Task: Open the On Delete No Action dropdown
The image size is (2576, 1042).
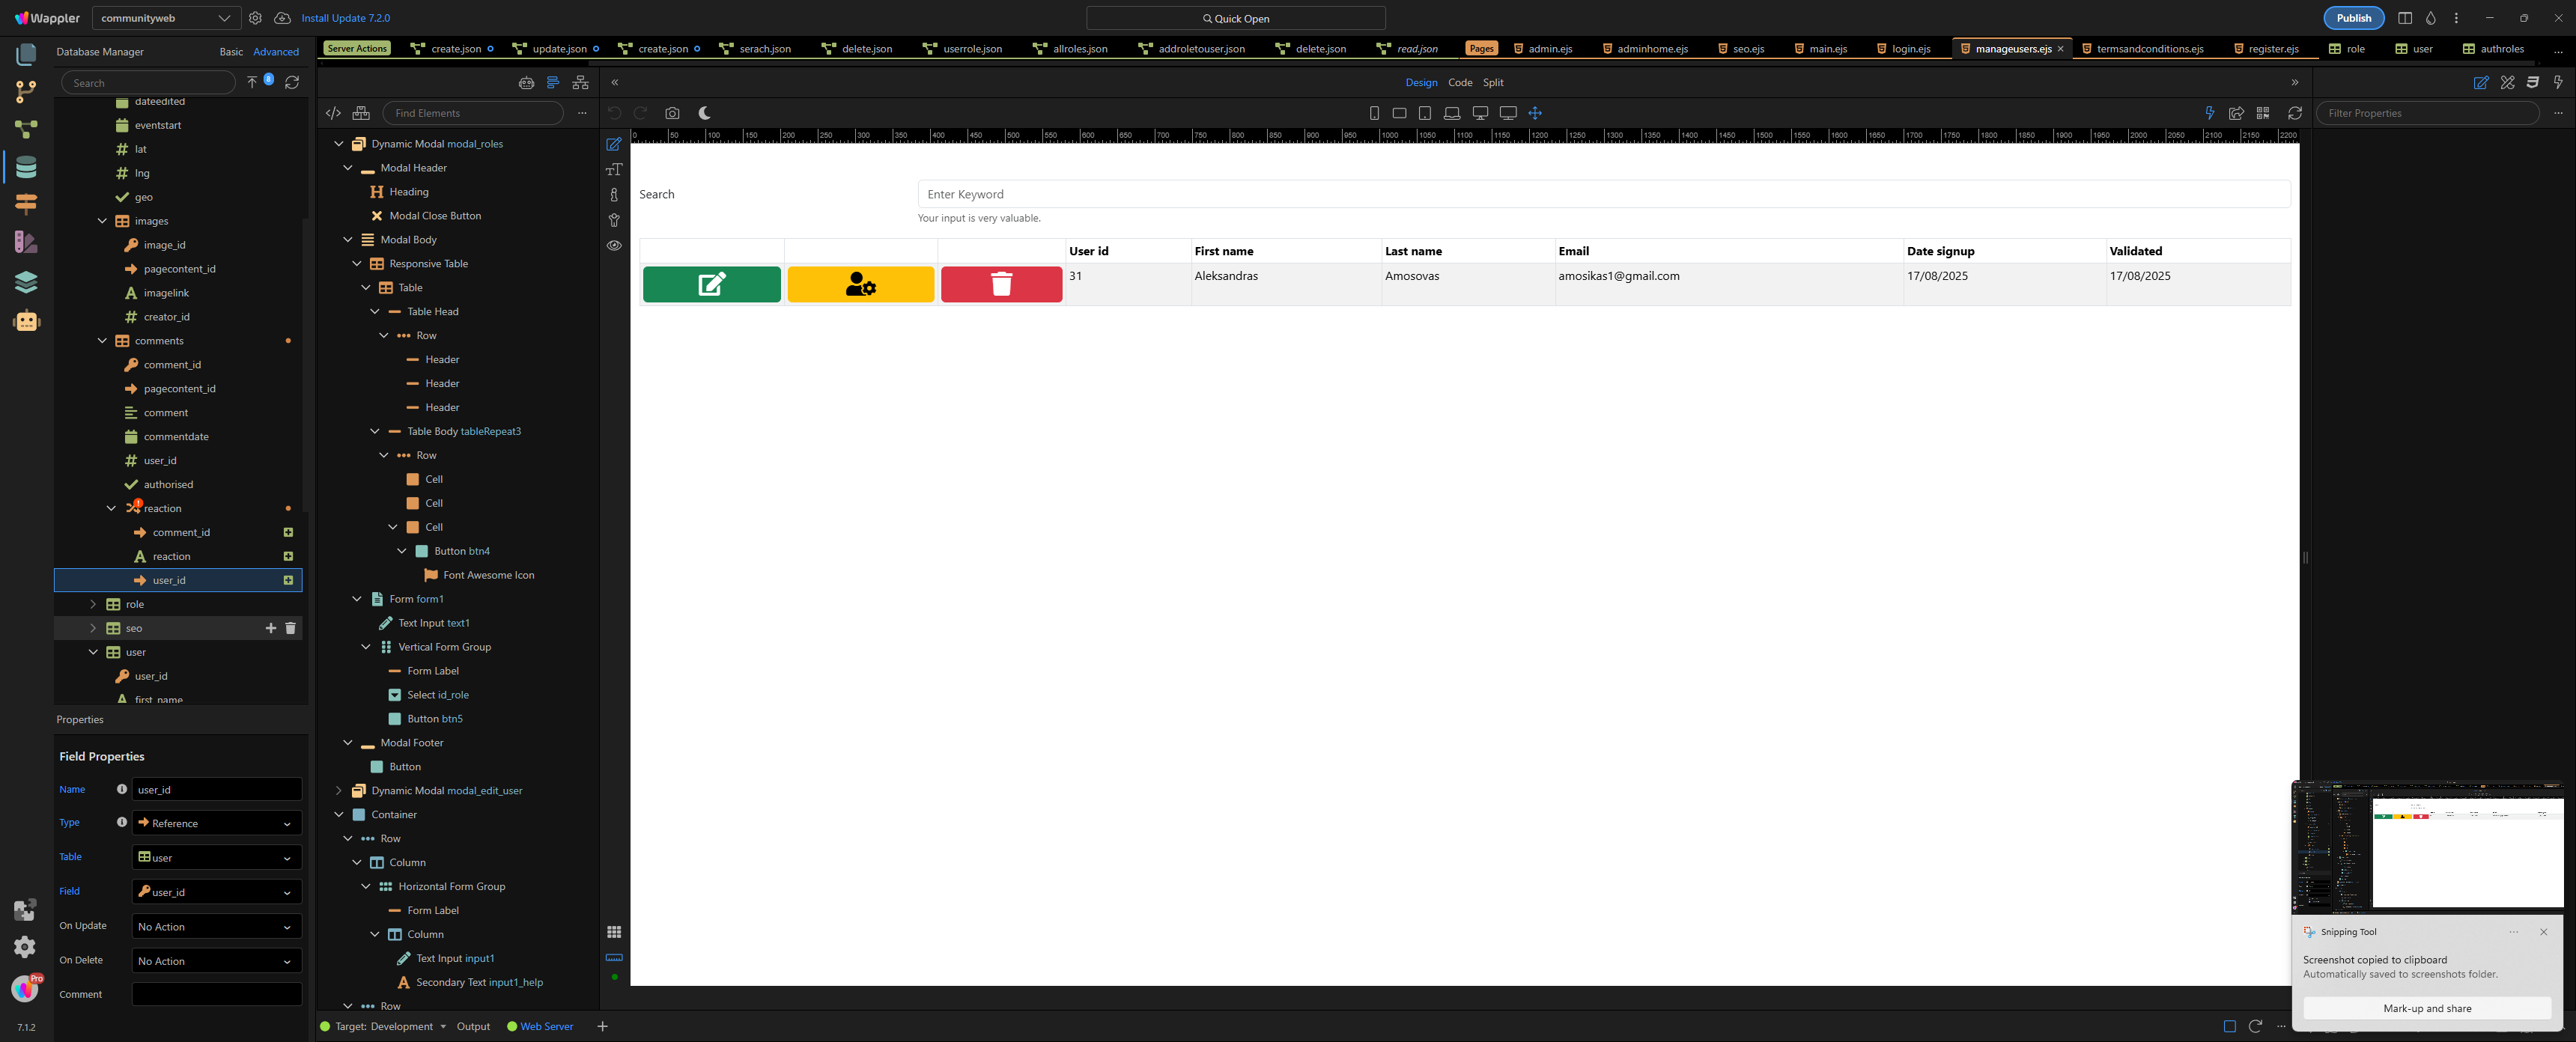Action: point(216,961)
